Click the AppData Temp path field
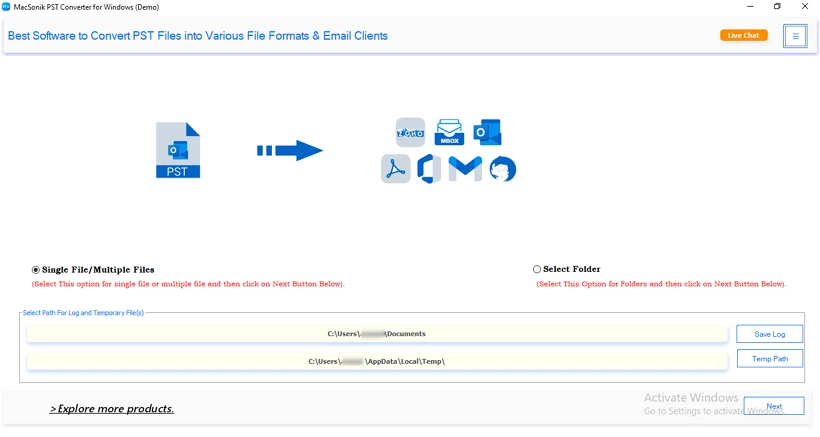This screenshot has width=820, height=437. tap(377, 361)
